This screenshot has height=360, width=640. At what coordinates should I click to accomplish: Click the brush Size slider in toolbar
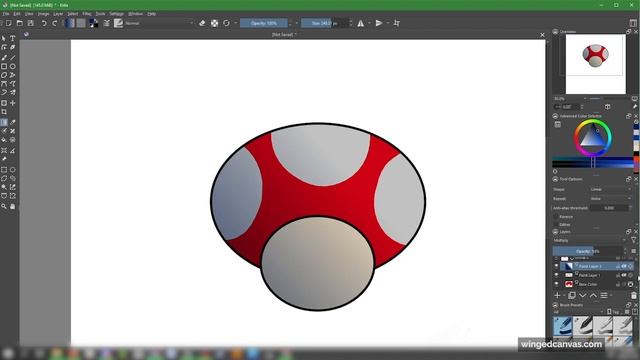(324, 23)
